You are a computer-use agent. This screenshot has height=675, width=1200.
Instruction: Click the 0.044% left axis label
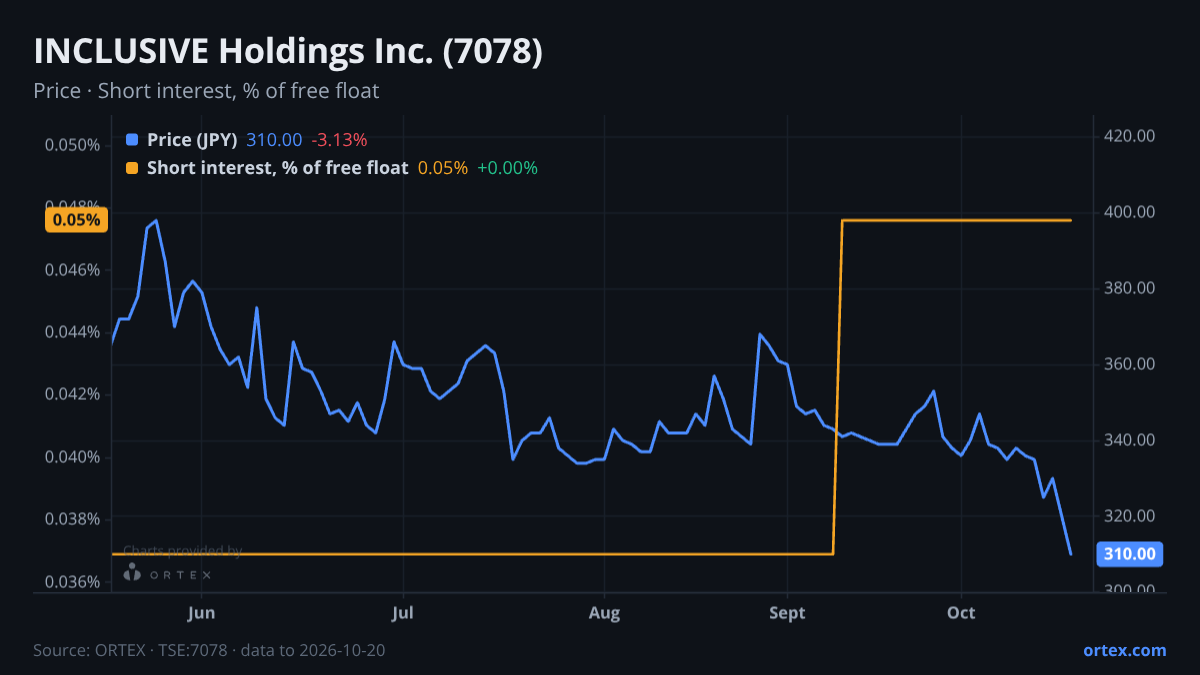[72, 332]
